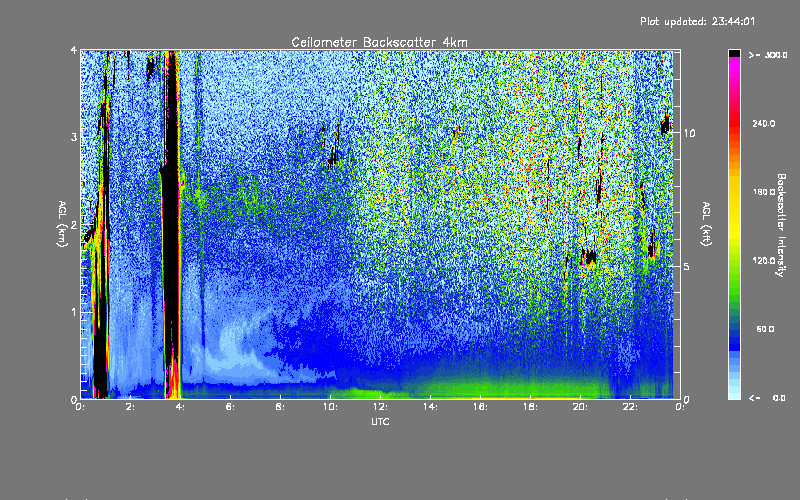Click the '120.0' colorbar value

point(764,260)
